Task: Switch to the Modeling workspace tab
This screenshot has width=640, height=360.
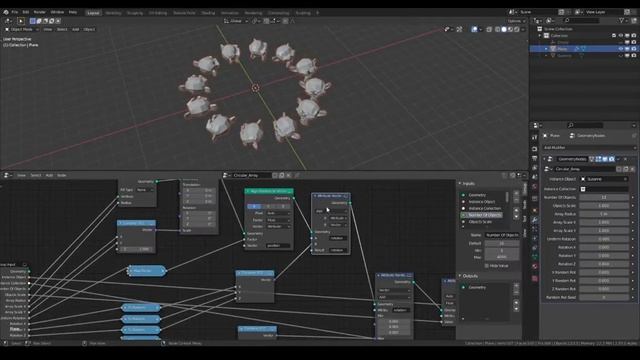Action: [113, 13]
